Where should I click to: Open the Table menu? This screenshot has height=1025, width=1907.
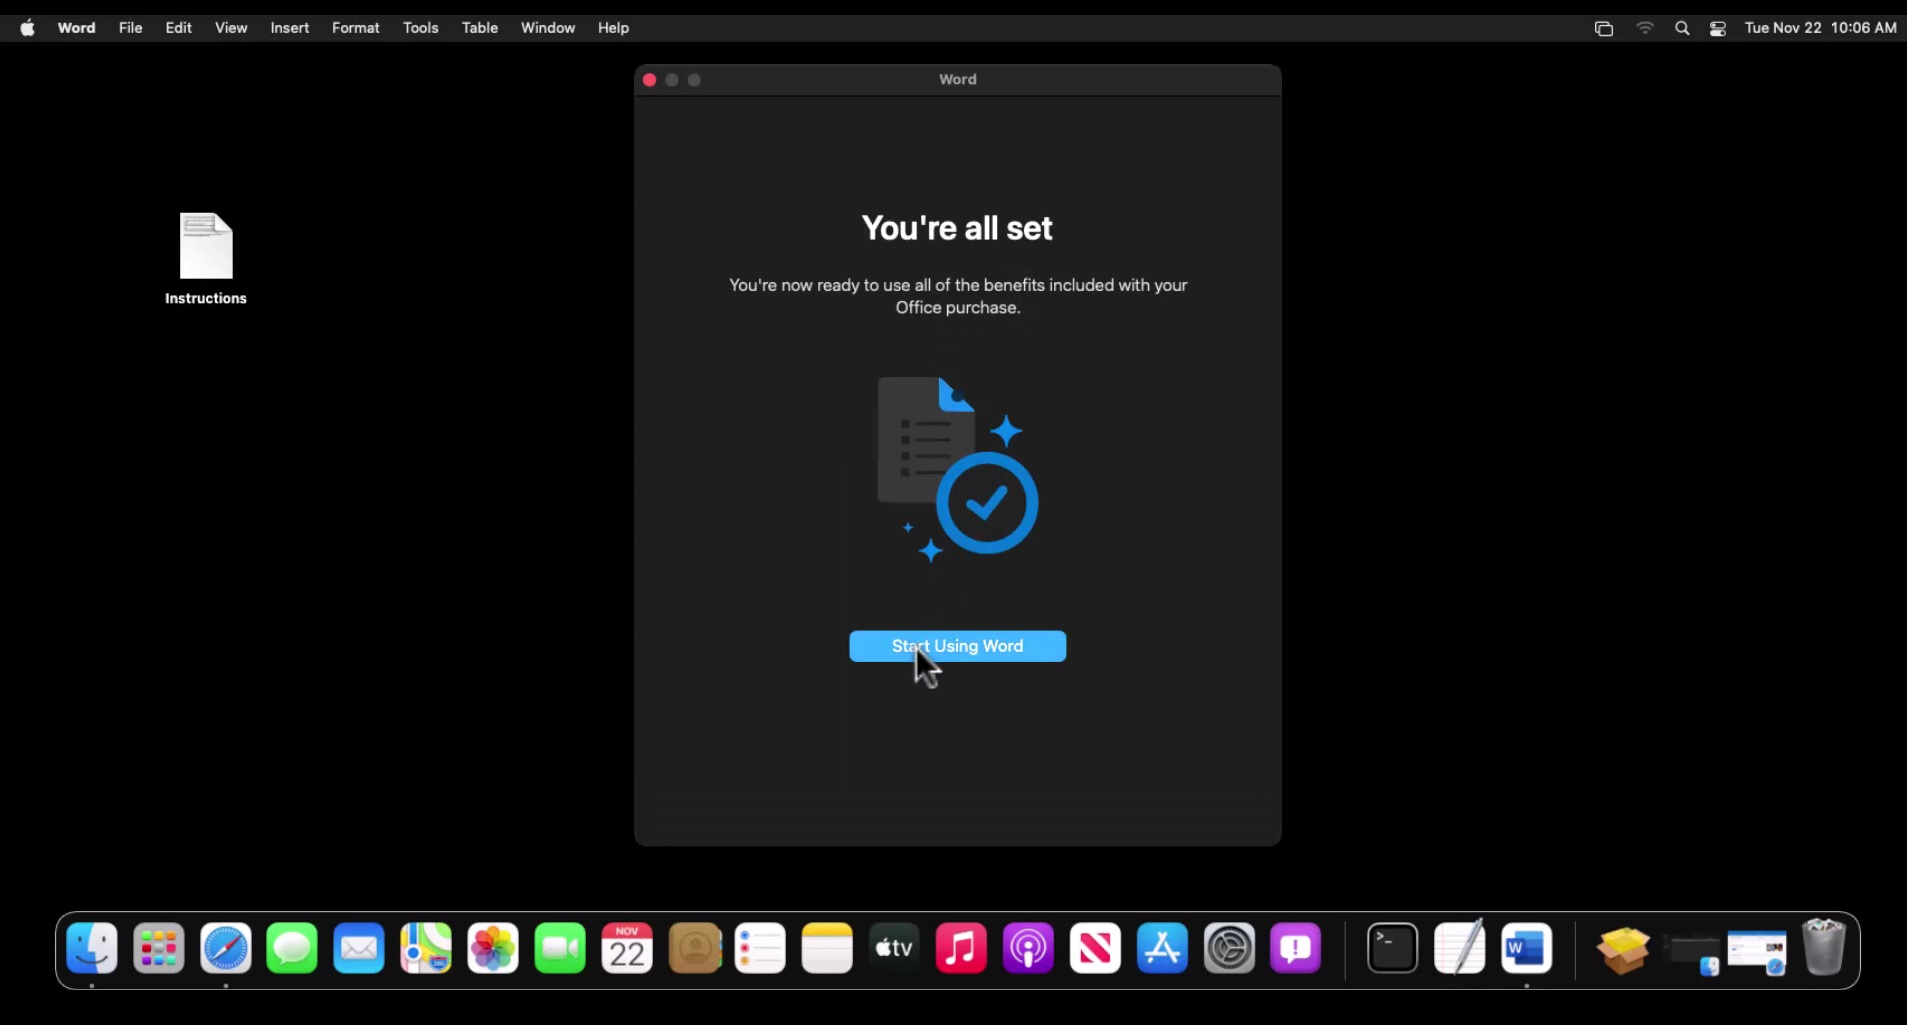479,28
